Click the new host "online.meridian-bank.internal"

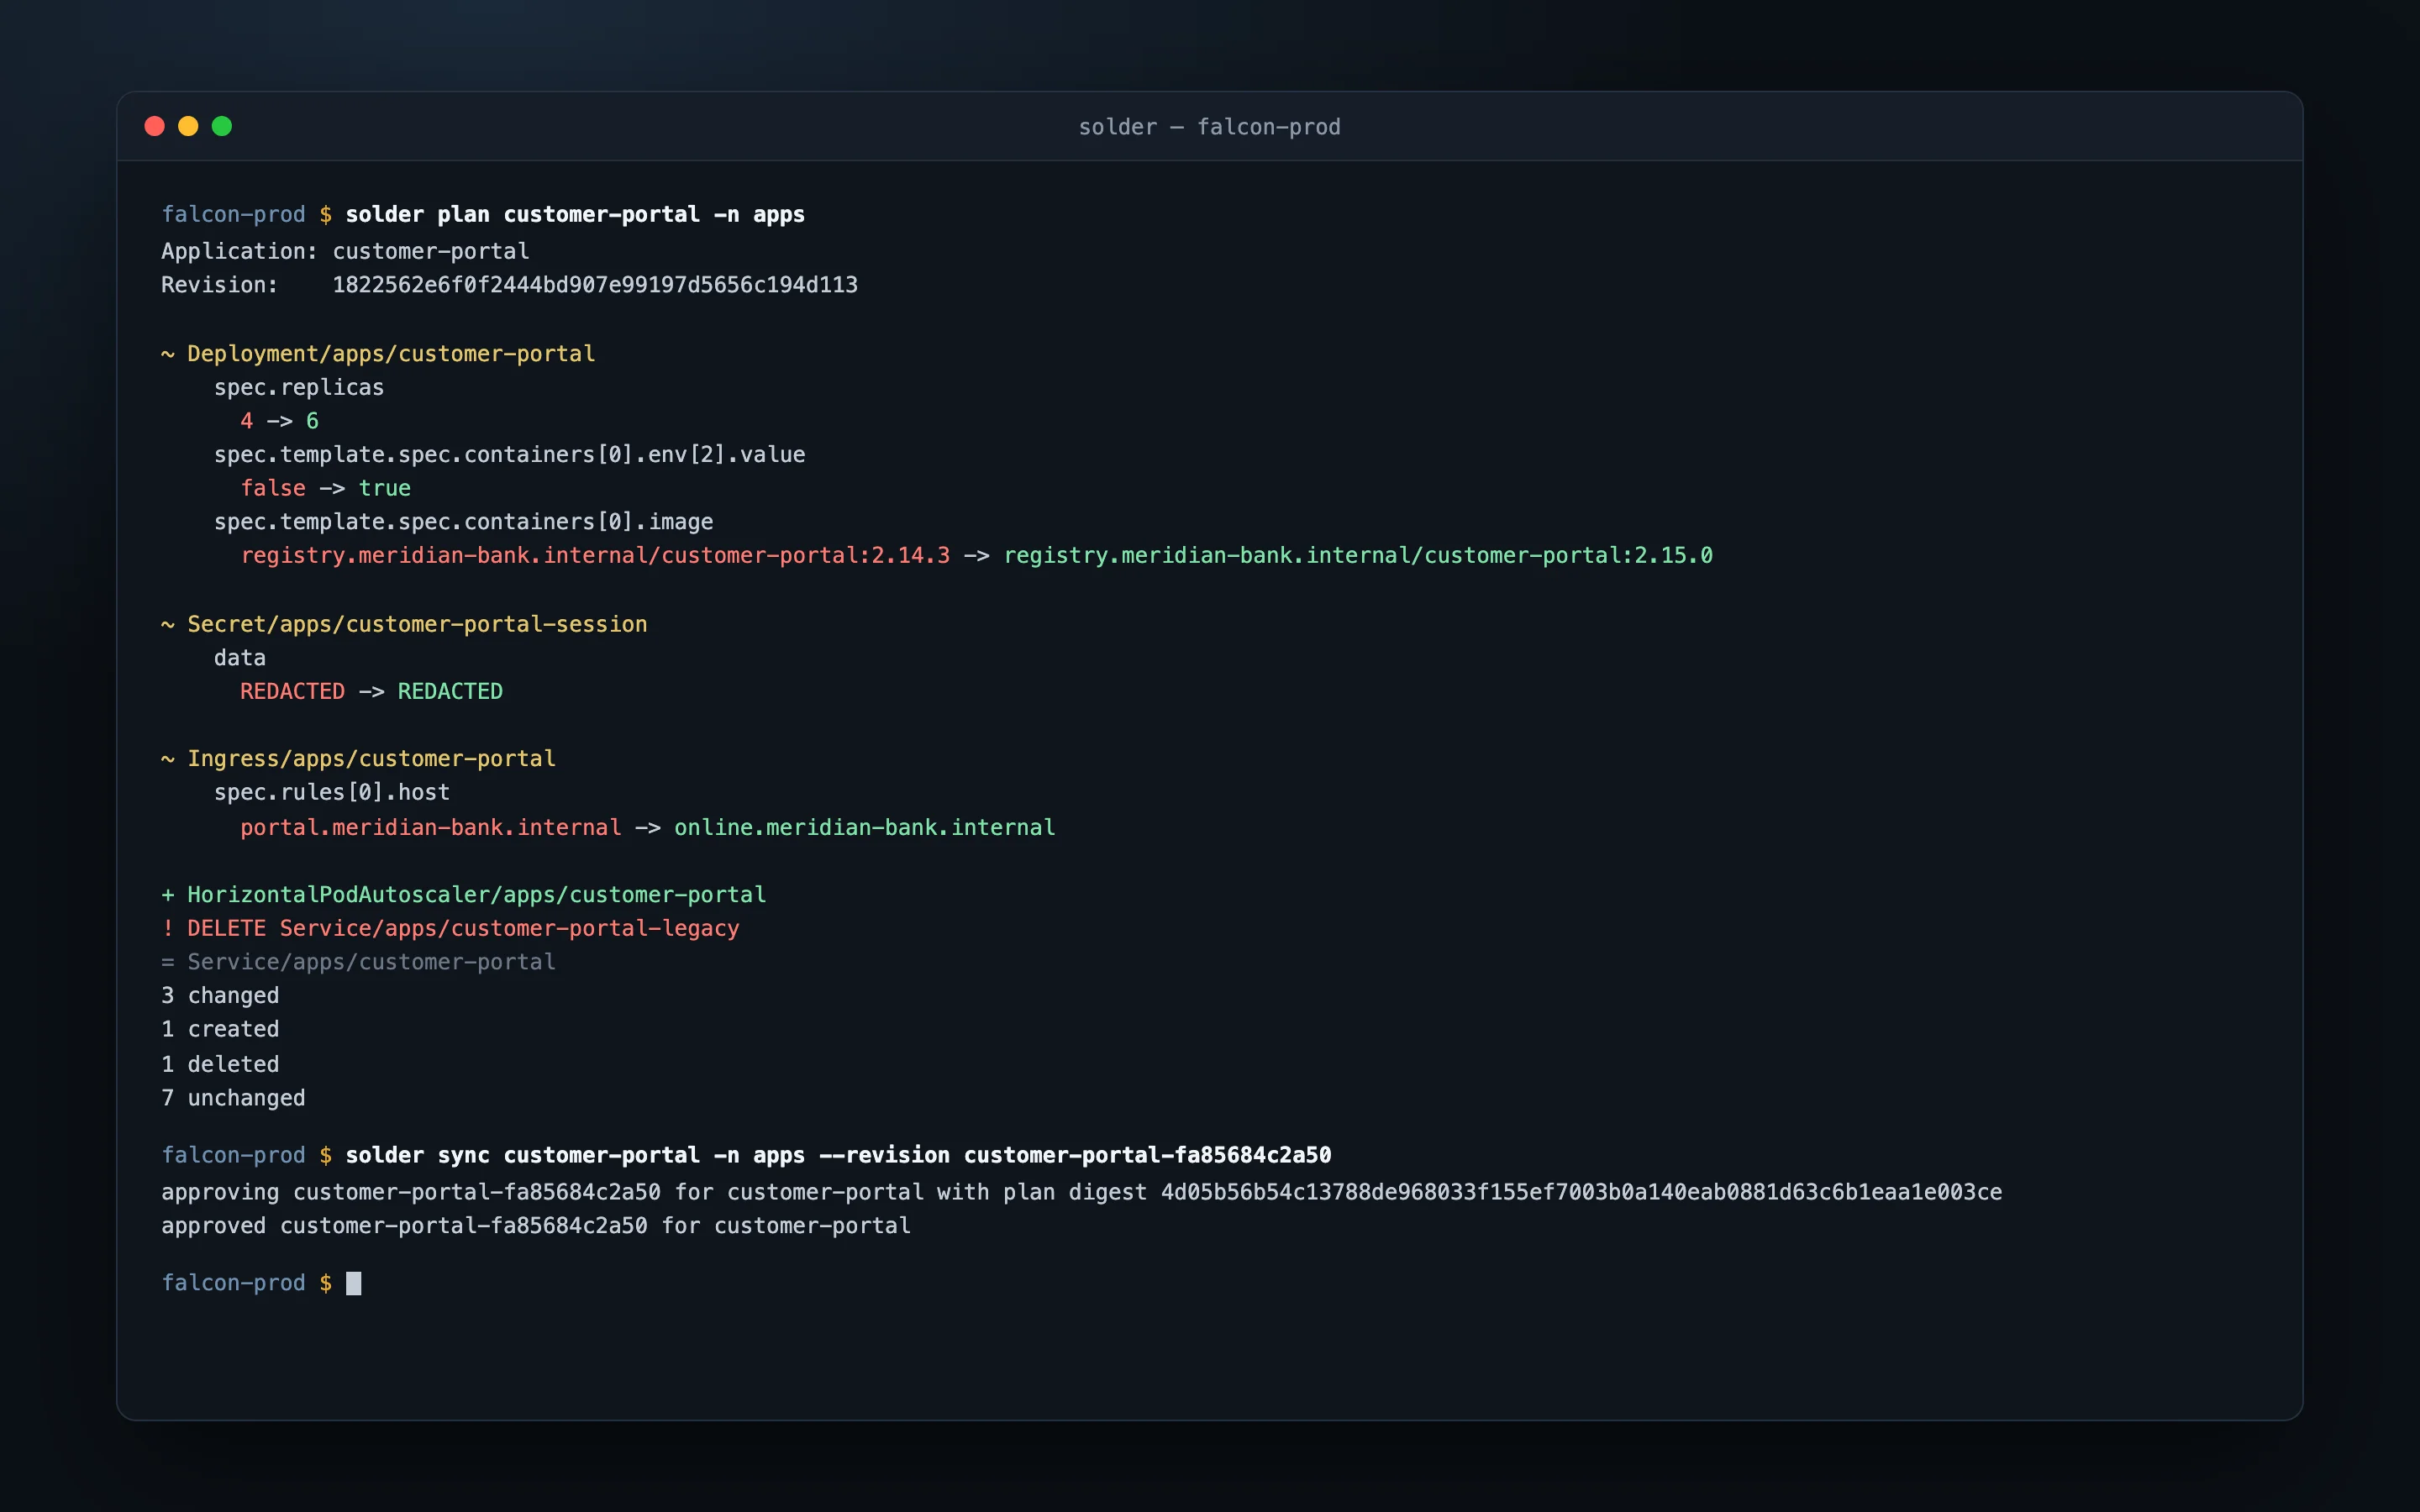pyautogui.click(x=865, y=827)
